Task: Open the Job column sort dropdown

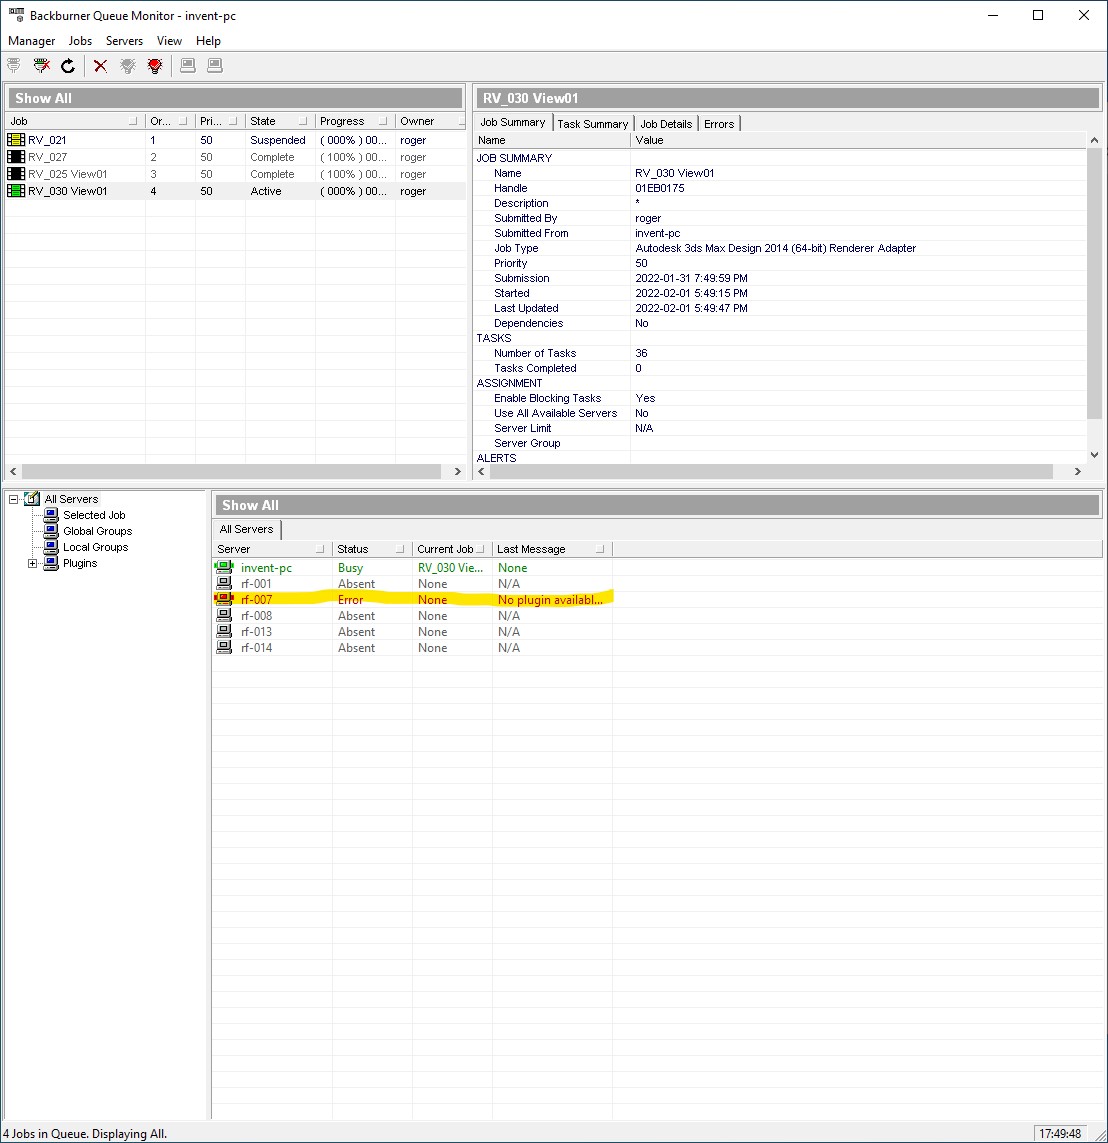Action: point(132,121)
